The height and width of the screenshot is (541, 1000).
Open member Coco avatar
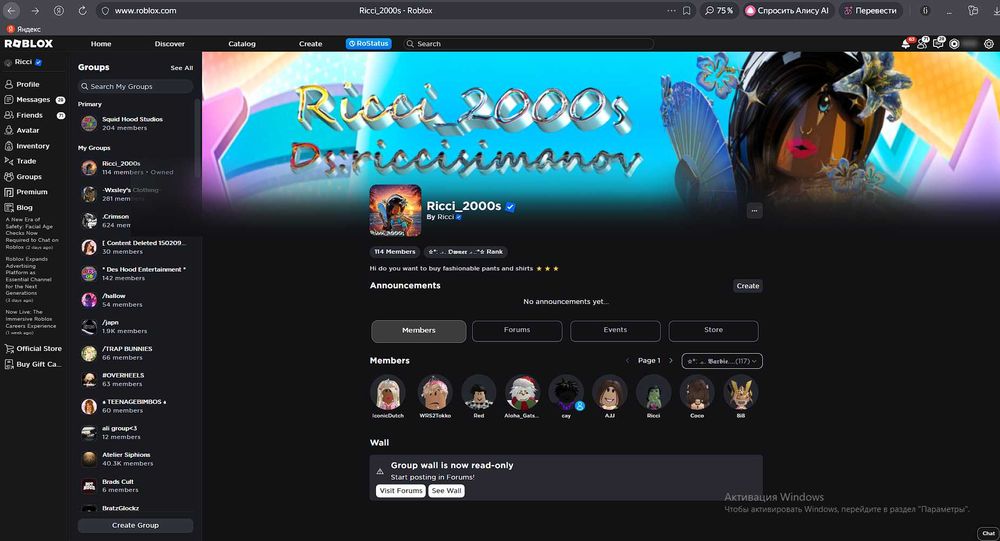click(x=697, y=392)
